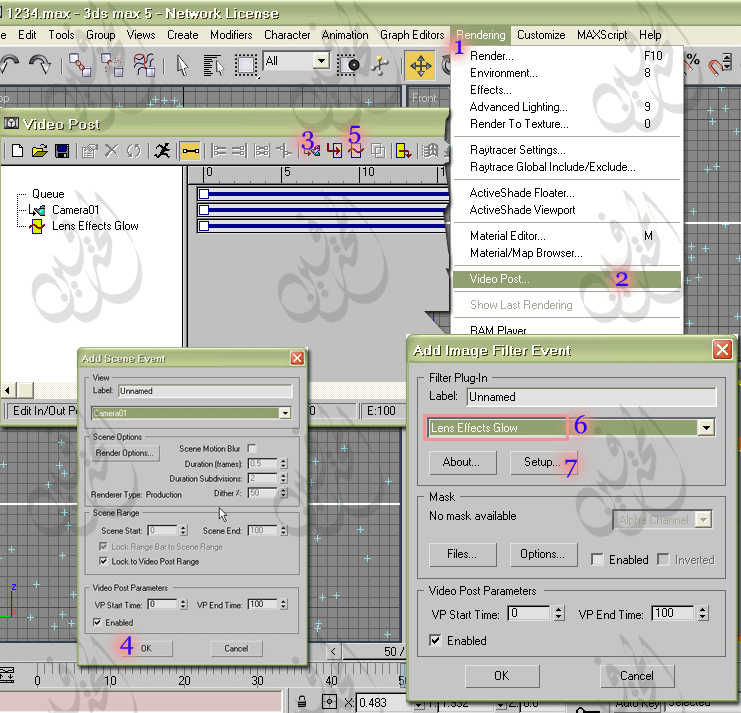Click Delete Current Event X icon
The image size is (741, 713).
pyautogui.click(x=112, y=151)
